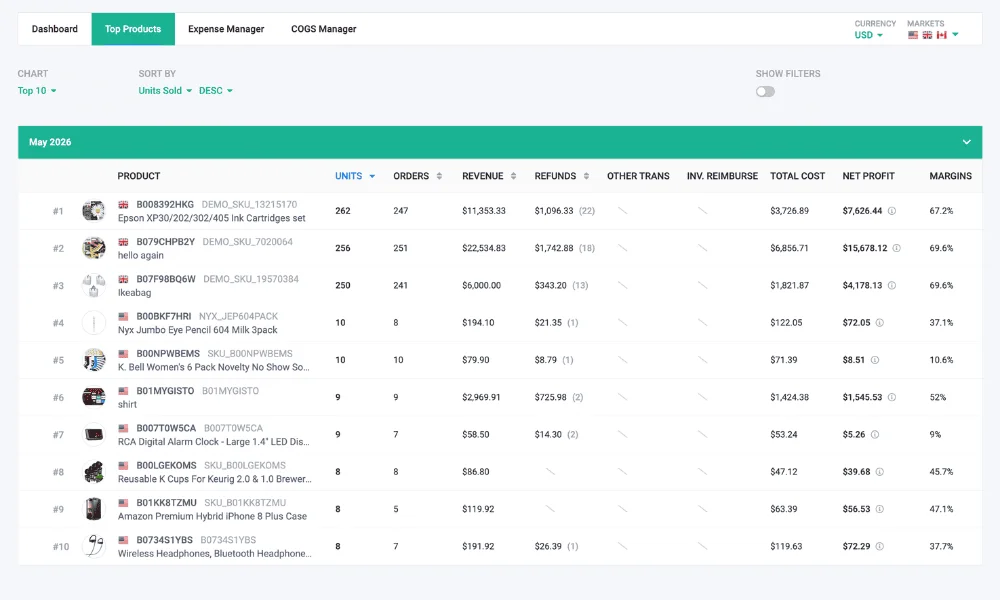1000x600 pixels.
Task: Change the DESC sort order dropdown
Action: coord(216,91)
